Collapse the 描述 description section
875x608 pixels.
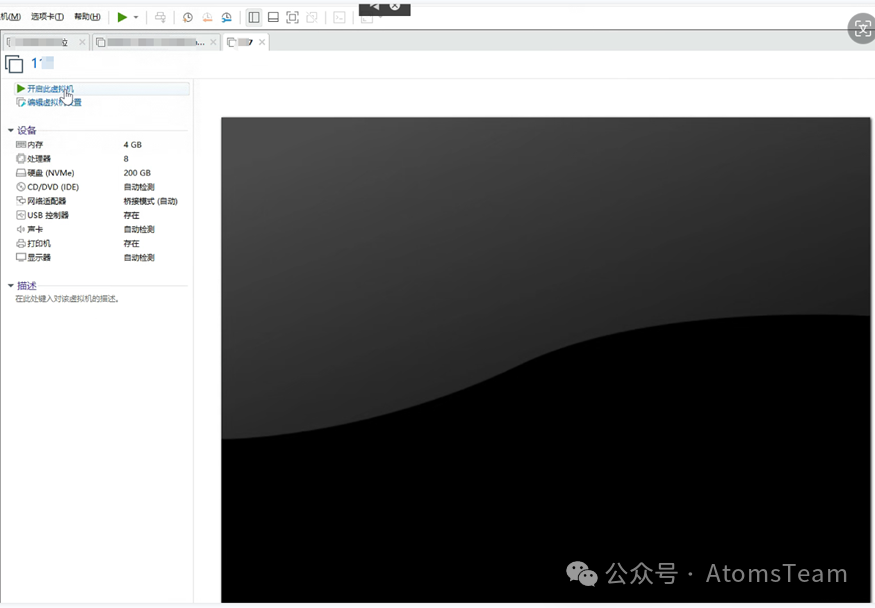[10, 286]
